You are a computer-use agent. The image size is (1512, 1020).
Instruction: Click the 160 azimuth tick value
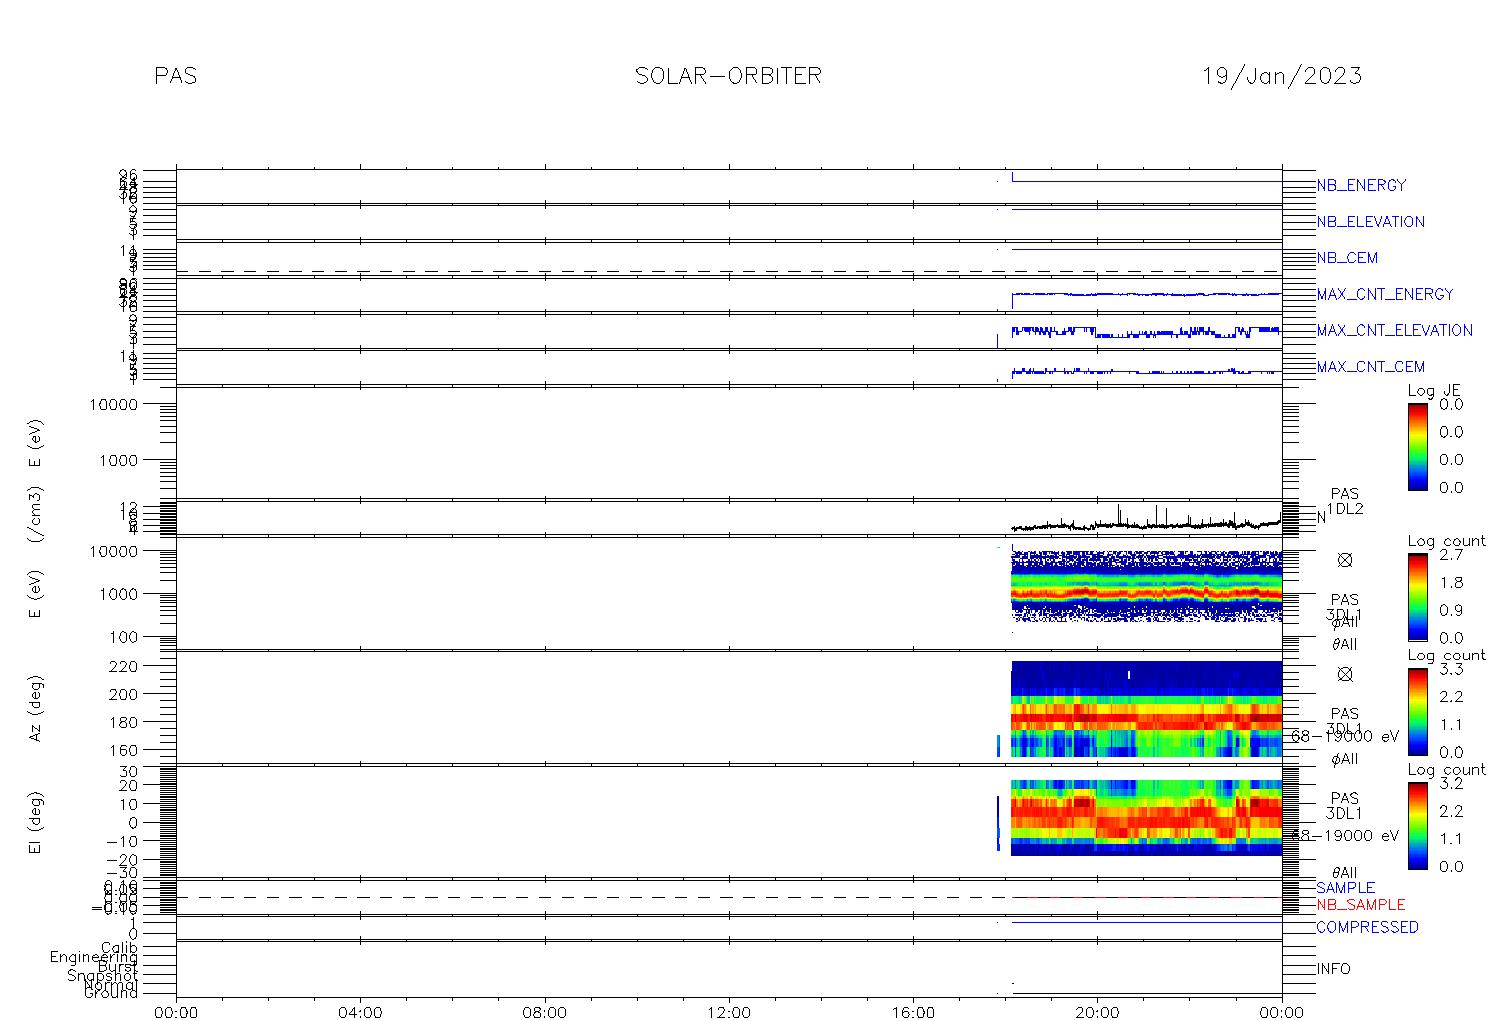pos(125,750)
